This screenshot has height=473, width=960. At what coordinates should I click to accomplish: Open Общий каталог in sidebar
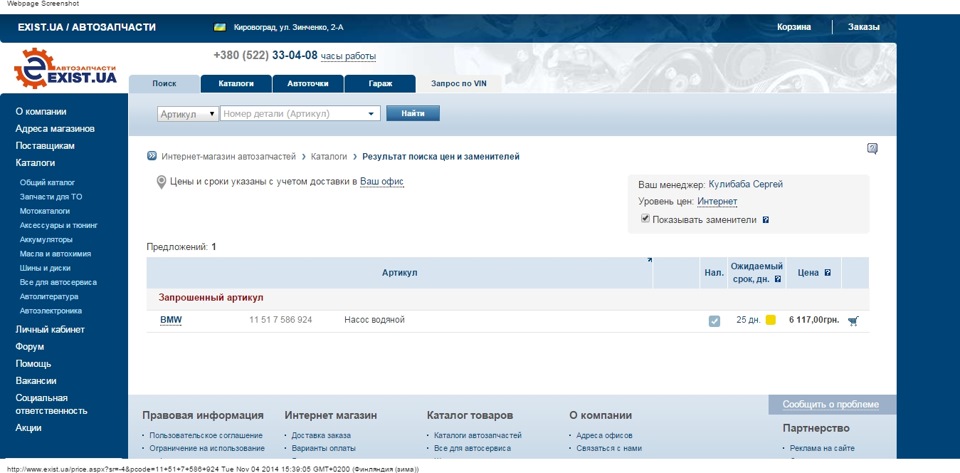(x=47, y=182)
